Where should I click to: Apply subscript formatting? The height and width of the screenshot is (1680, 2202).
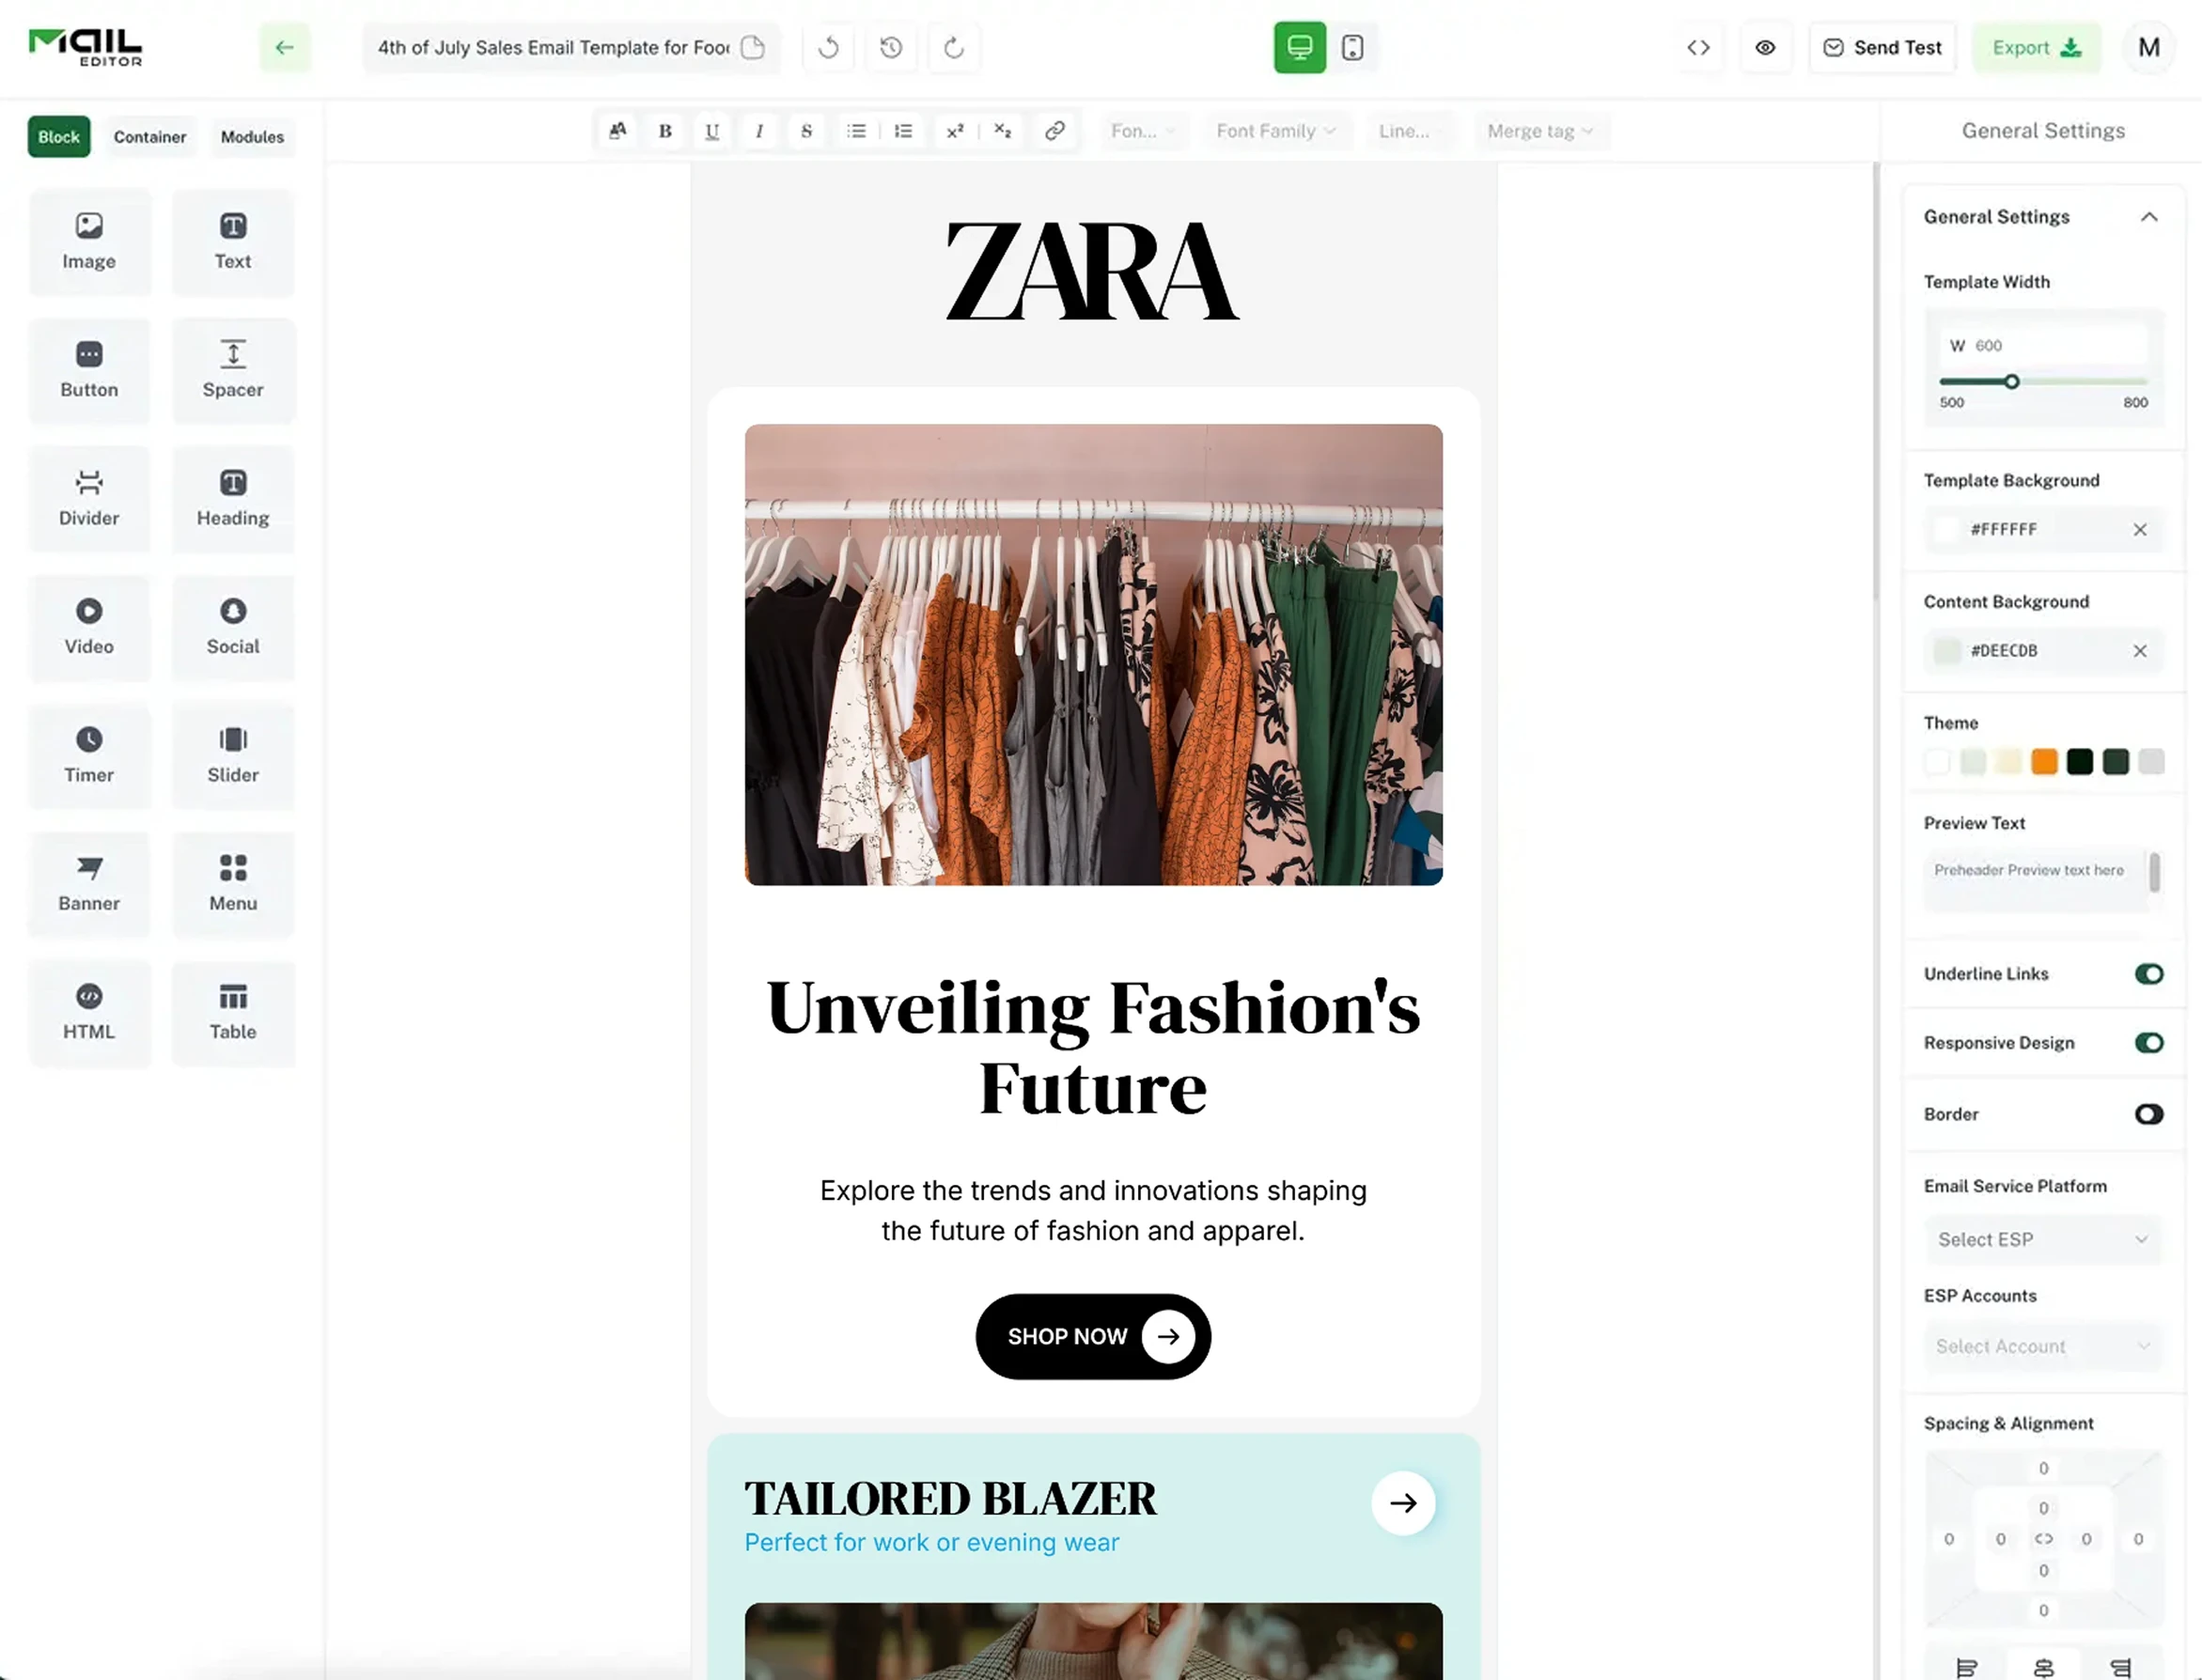(1002, 131)
